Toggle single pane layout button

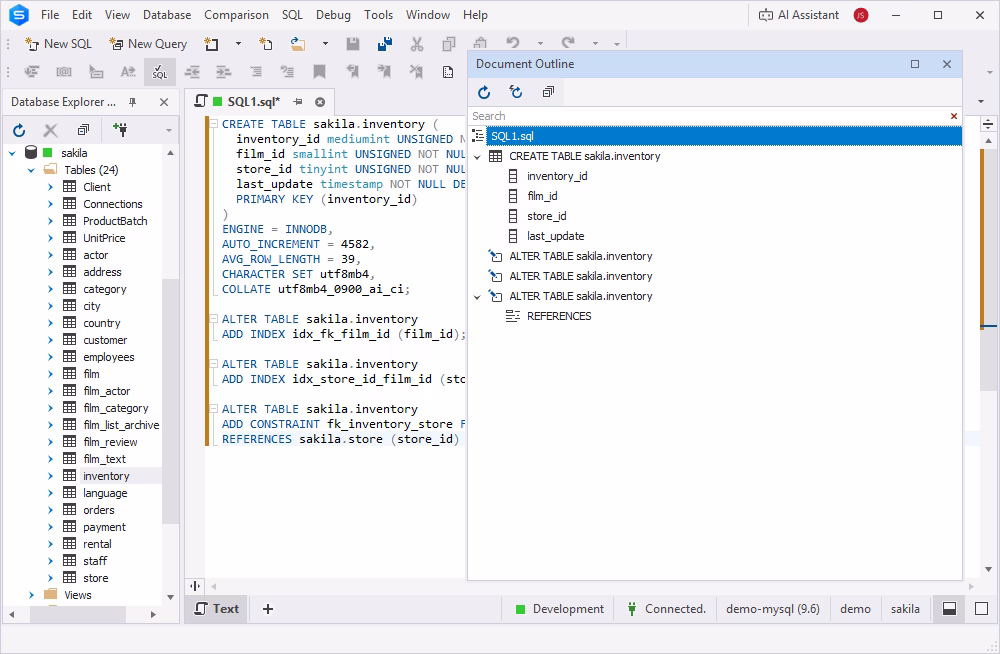point(982,609)
